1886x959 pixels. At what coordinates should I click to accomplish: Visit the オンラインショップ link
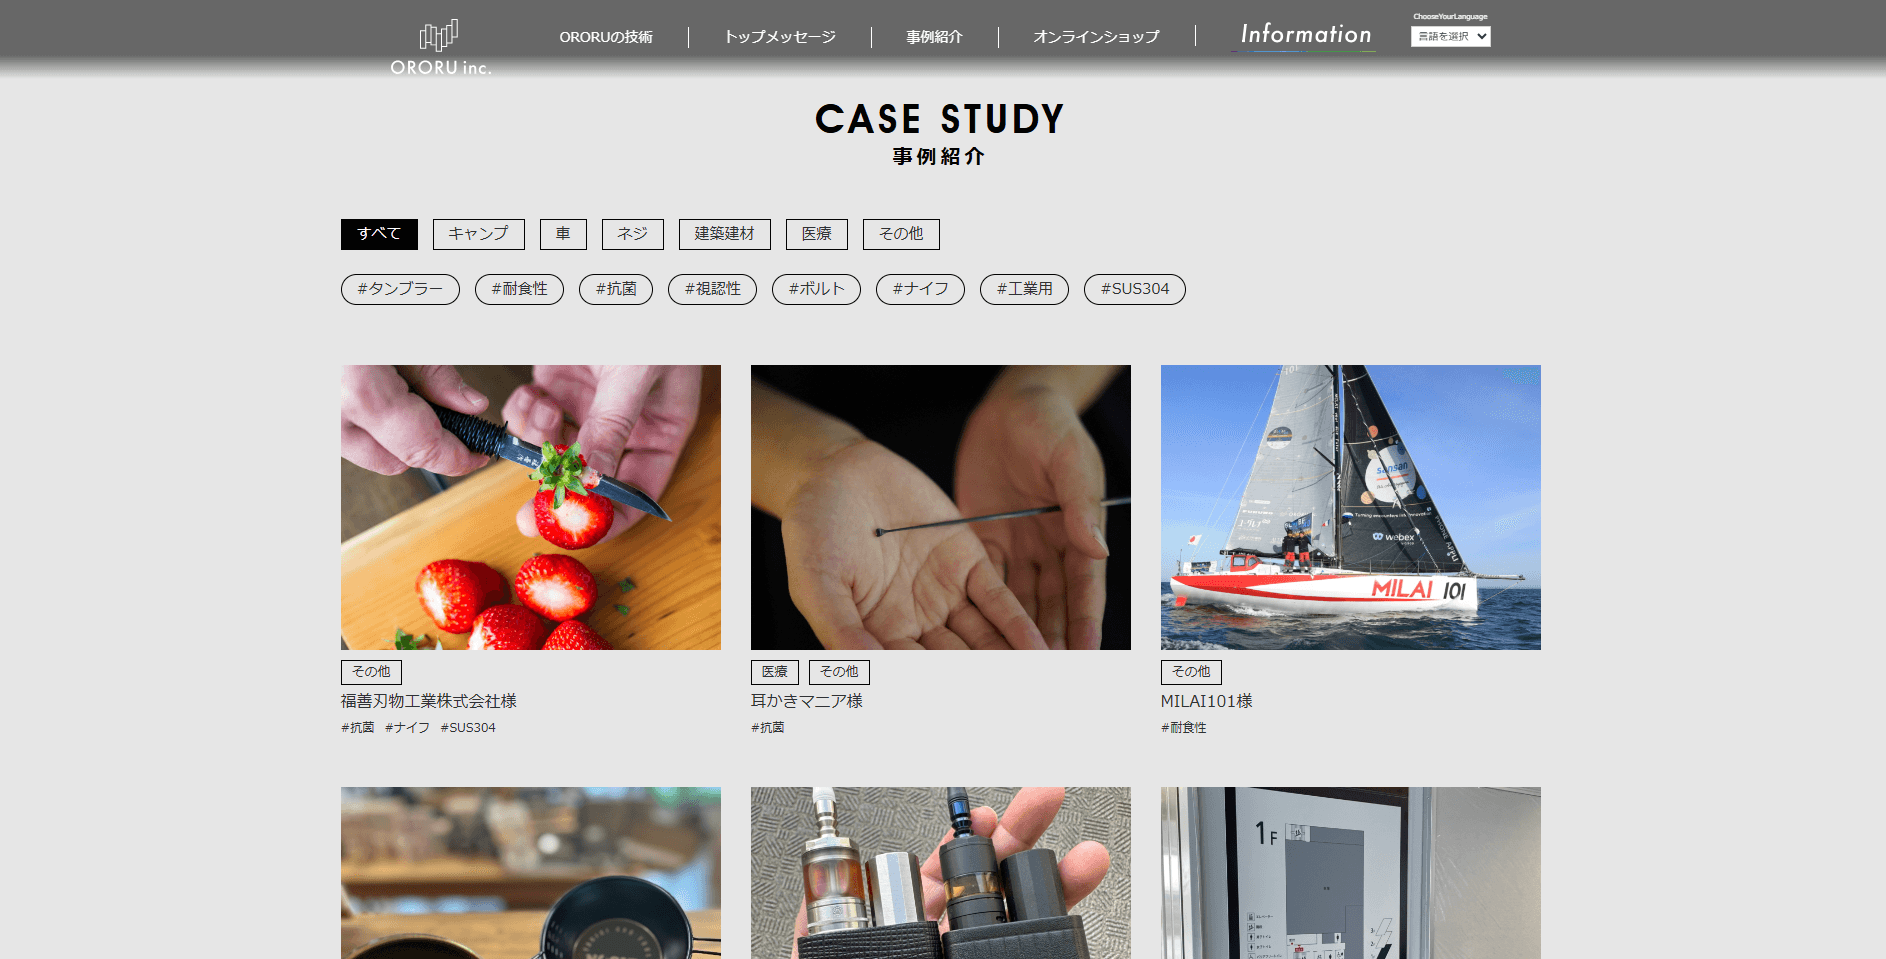coord(1096,37)
